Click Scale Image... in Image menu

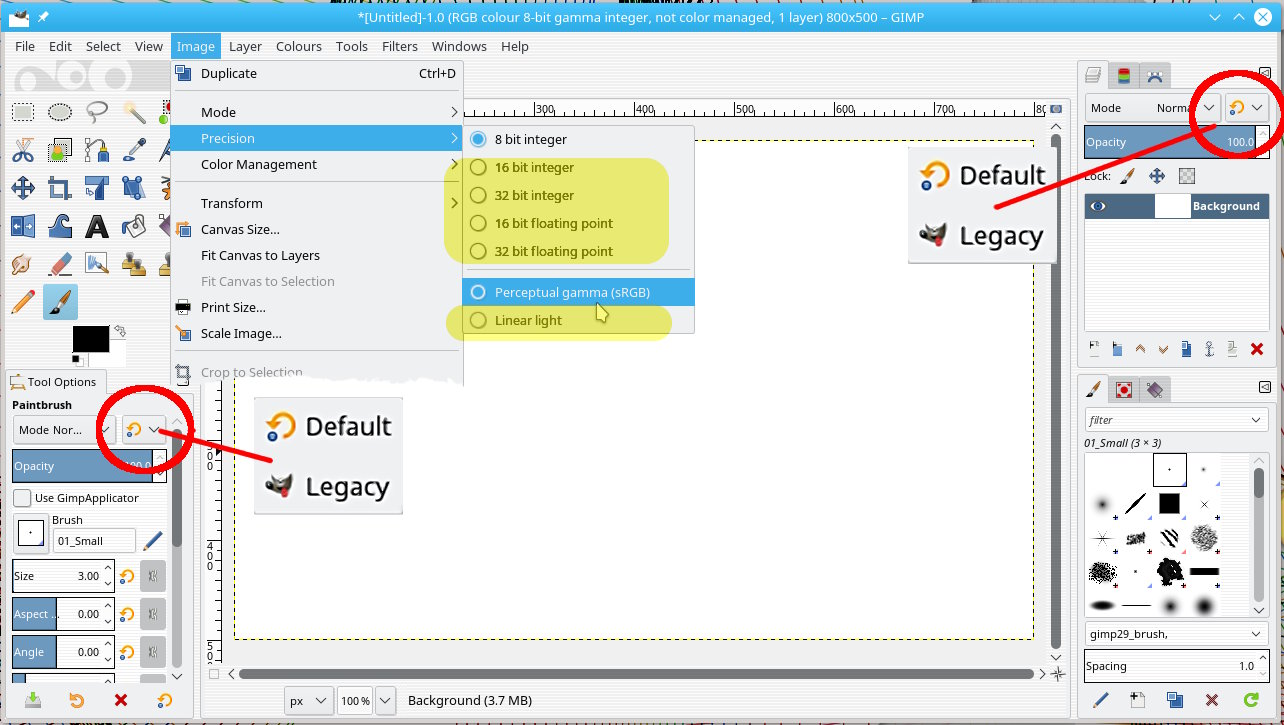click(241, 333)
